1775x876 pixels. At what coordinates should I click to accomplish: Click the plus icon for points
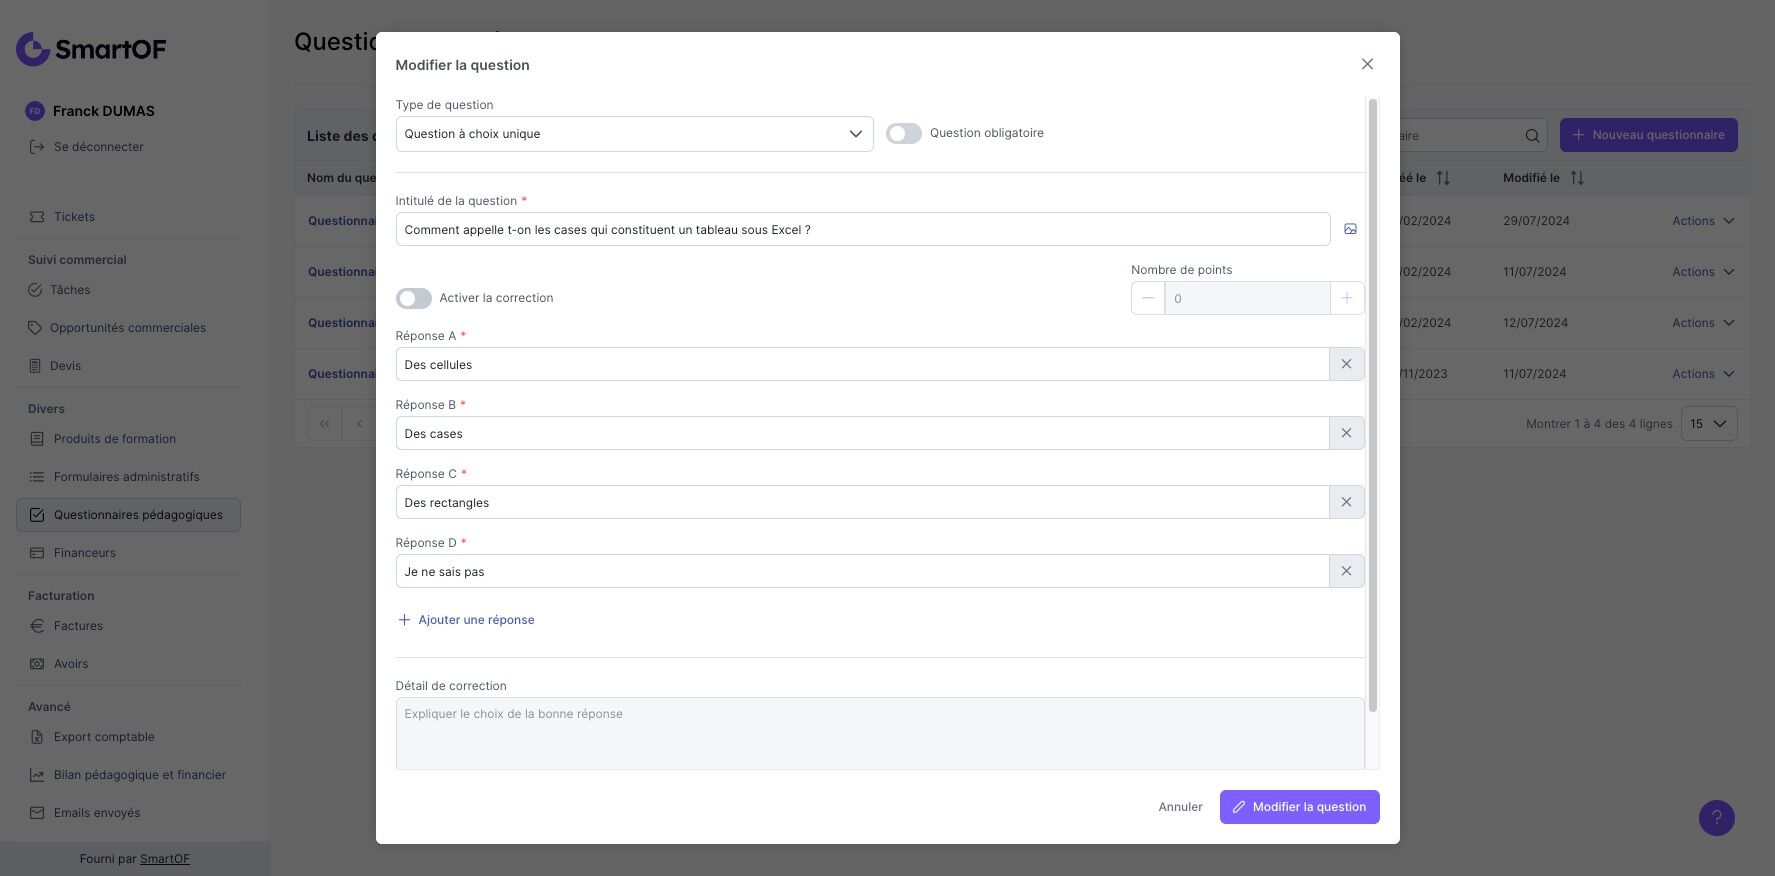coord(1347,298)
